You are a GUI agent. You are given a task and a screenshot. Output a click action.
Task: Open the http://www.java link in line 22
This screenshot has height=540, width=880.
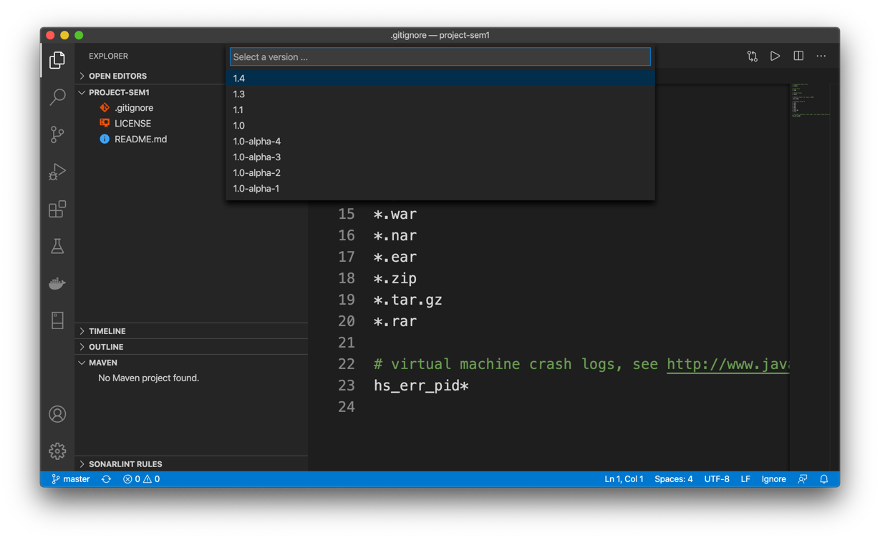pyautogui.click(x=728, y=364)
